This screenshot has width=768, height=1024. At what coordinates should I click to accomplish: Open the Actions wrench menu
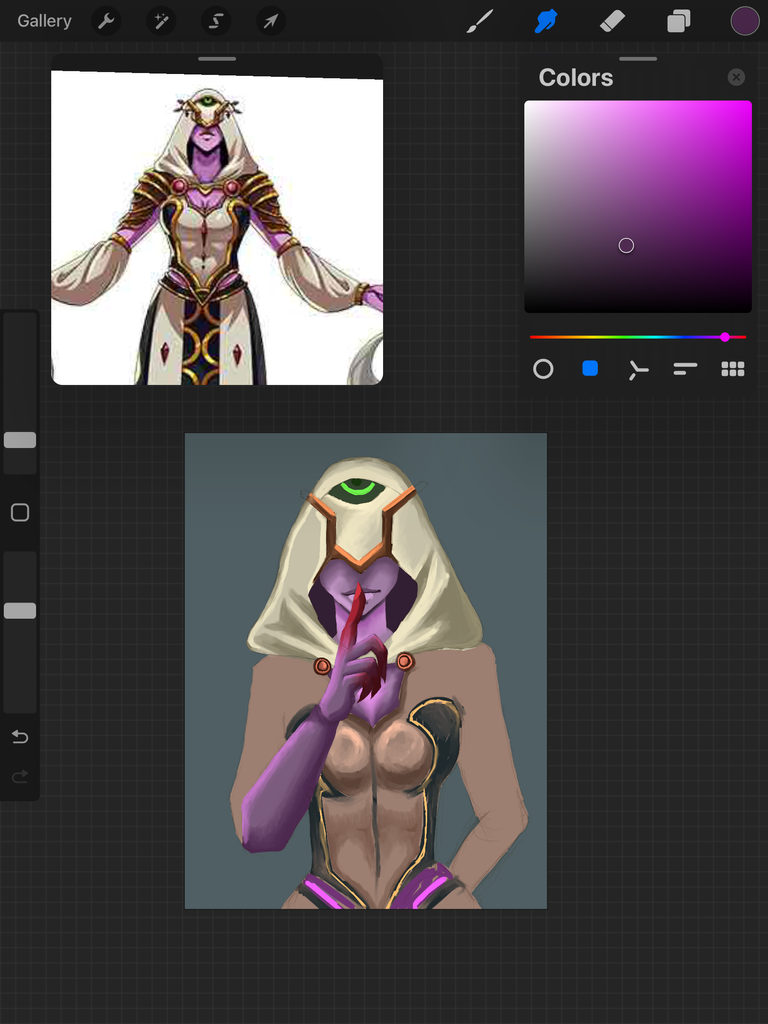(x=106, y=22)
